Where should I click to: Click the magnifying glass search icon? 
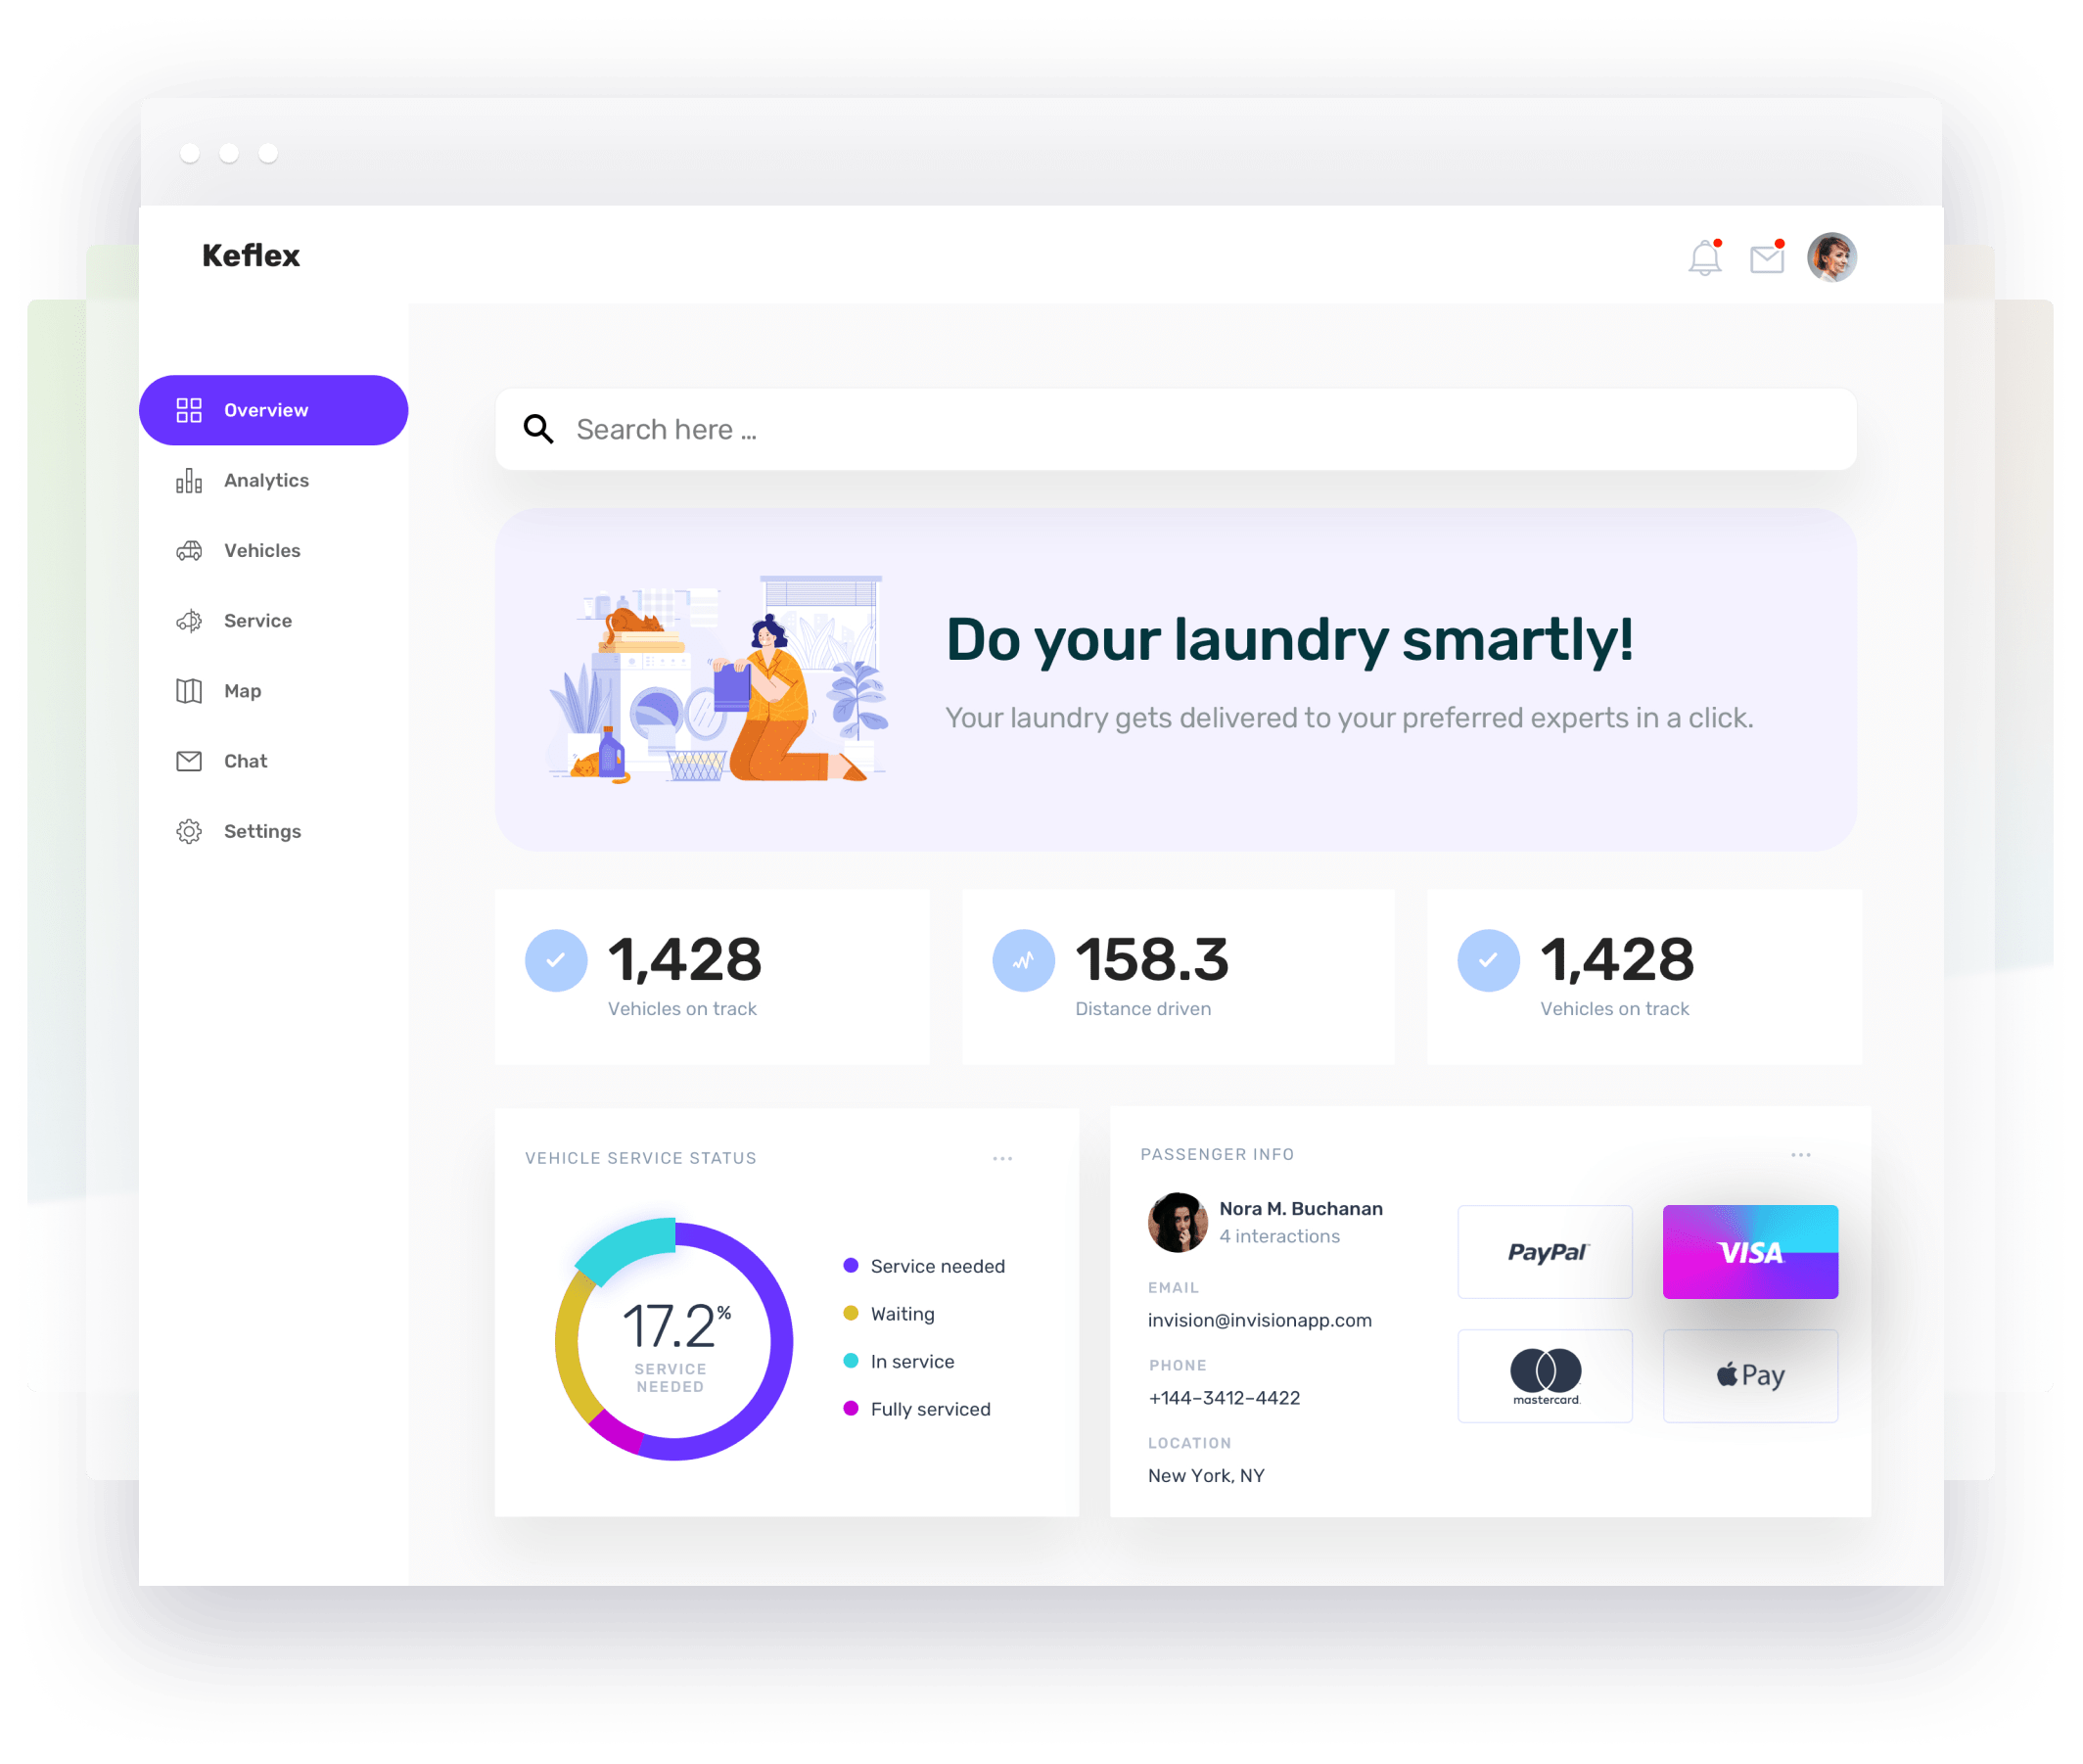click(538, 429)
